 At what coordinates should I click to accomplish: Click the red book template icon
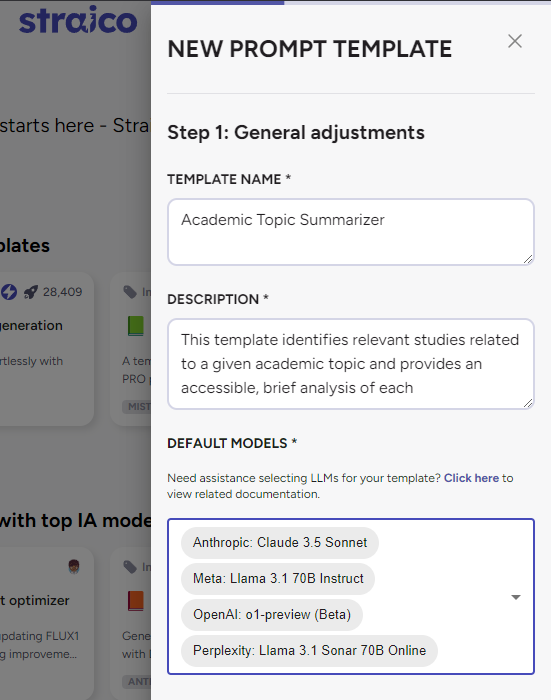pyautogui.click(x=136, y=600)
